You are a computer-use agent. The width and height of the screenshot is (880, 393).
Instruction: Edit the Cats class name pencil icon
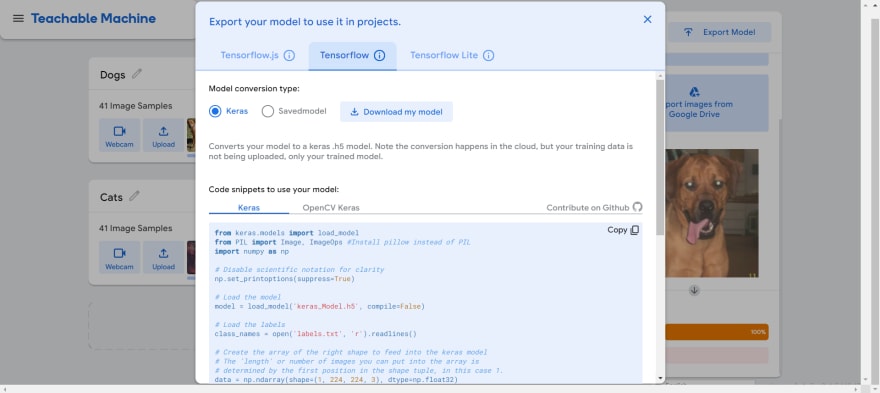click(134, 196)
